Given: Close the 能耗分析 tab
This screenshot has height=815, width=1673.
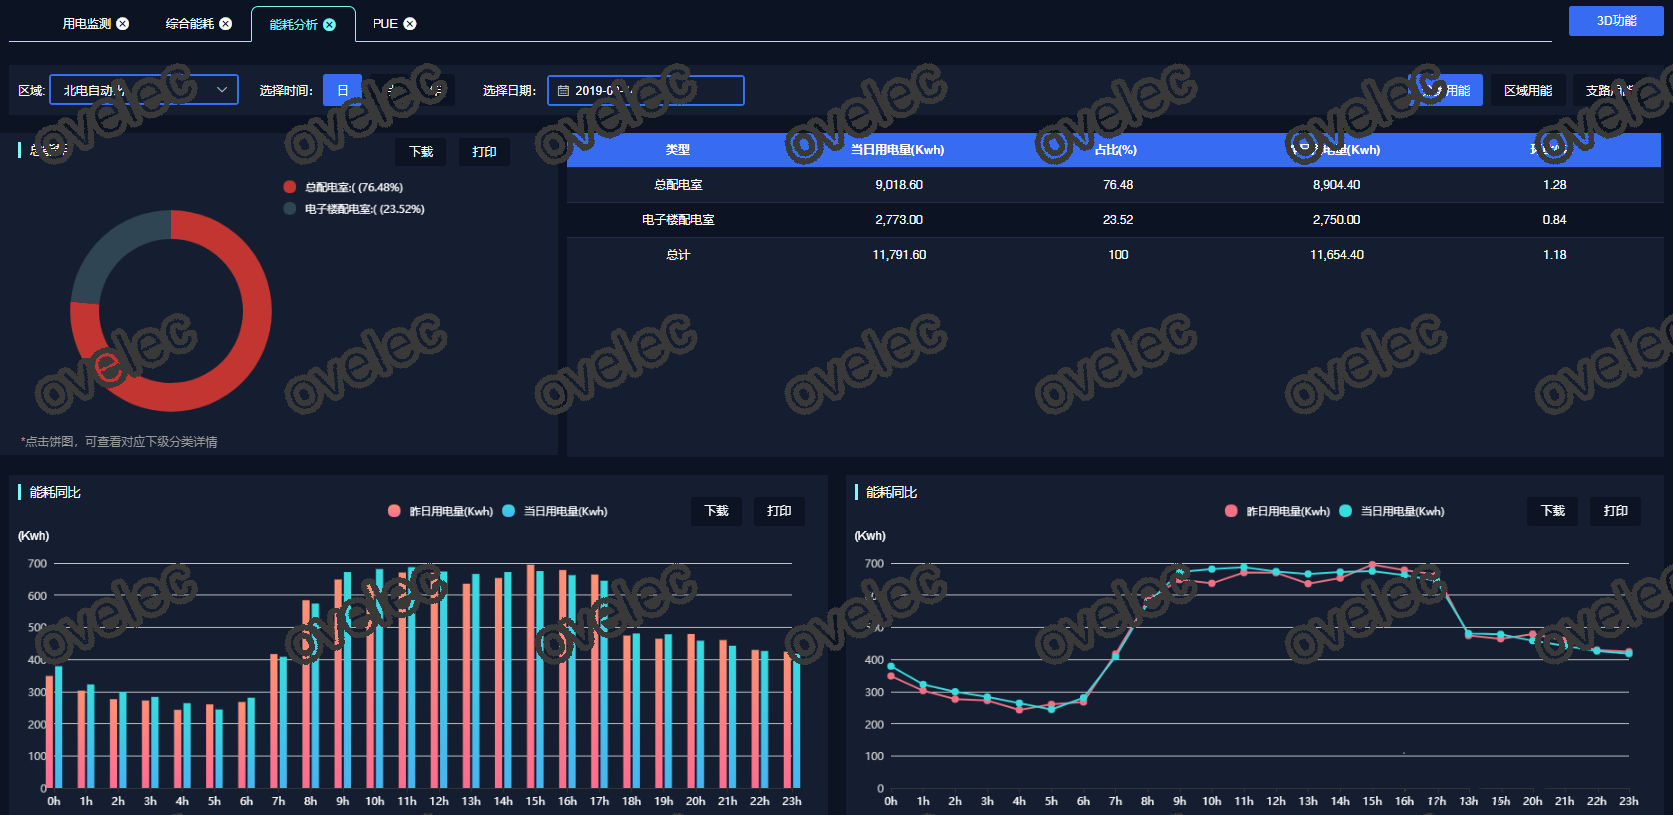Looking at the screenshot, I should pyautogui.click(x=329, y=25).
